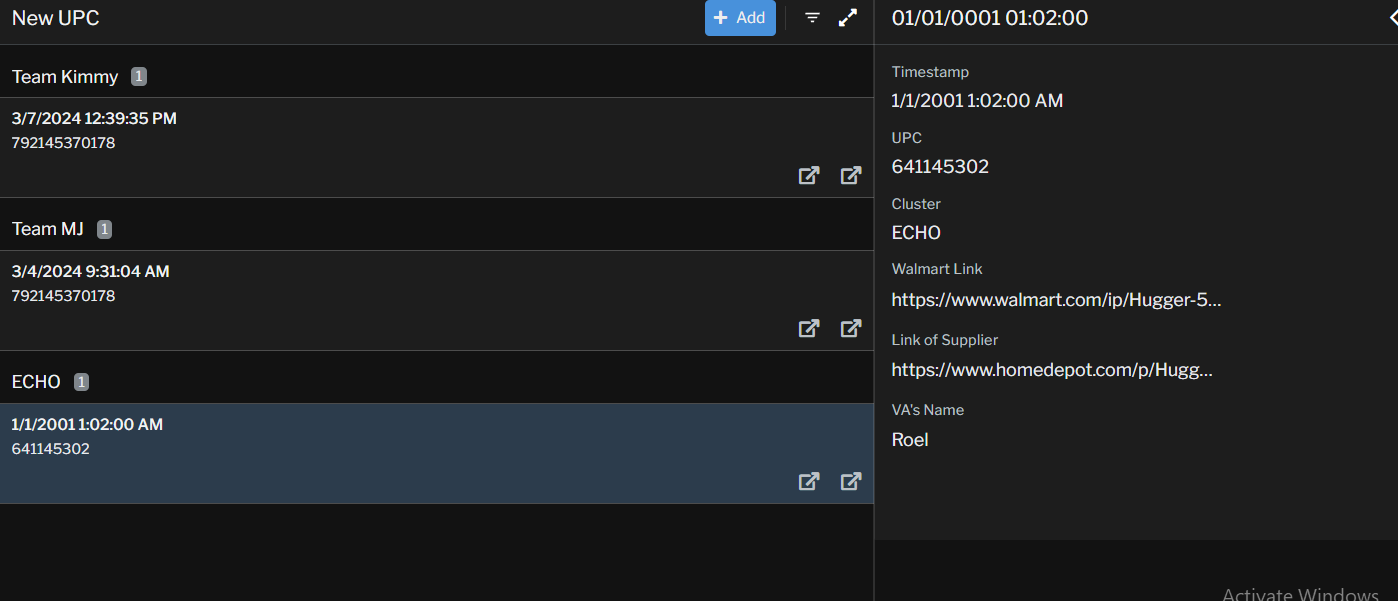The width and height of the screenshot is (1398, 601).
Task: Open supplier link icon in Team MJ record
Action: (851, 329)
